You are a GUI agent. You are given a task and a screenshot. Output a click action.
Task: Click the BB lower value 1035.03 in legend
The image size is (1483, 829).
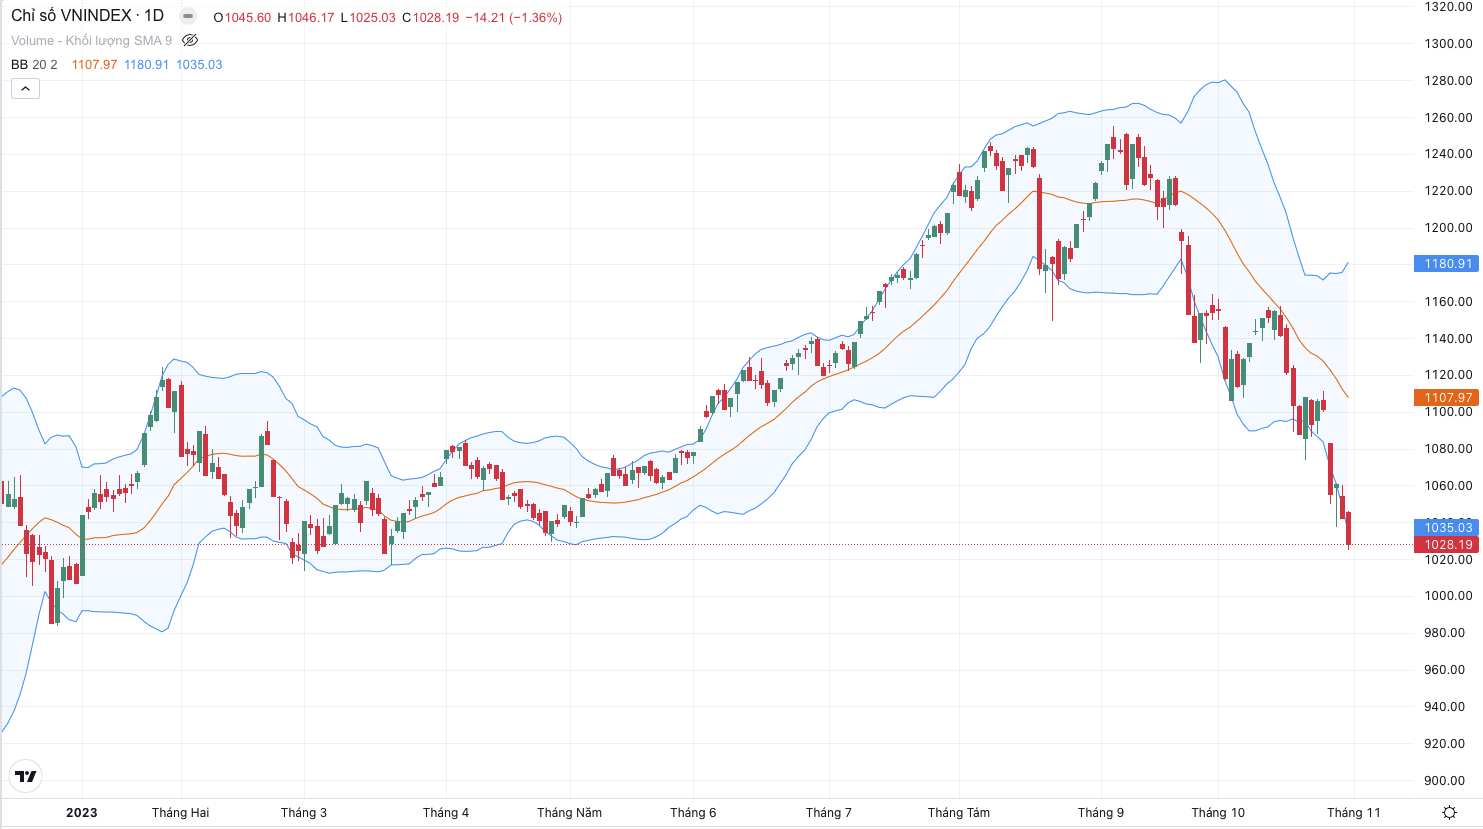pos(199,64)
